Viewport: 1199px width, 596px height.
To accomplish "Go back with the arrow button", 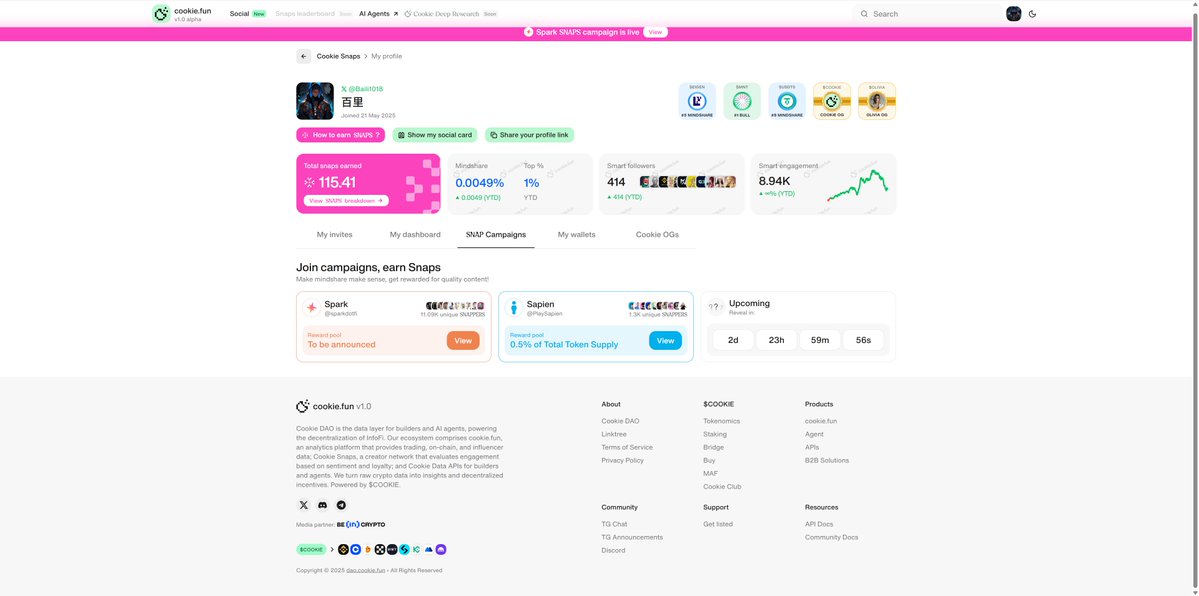I will coord(304,56).
